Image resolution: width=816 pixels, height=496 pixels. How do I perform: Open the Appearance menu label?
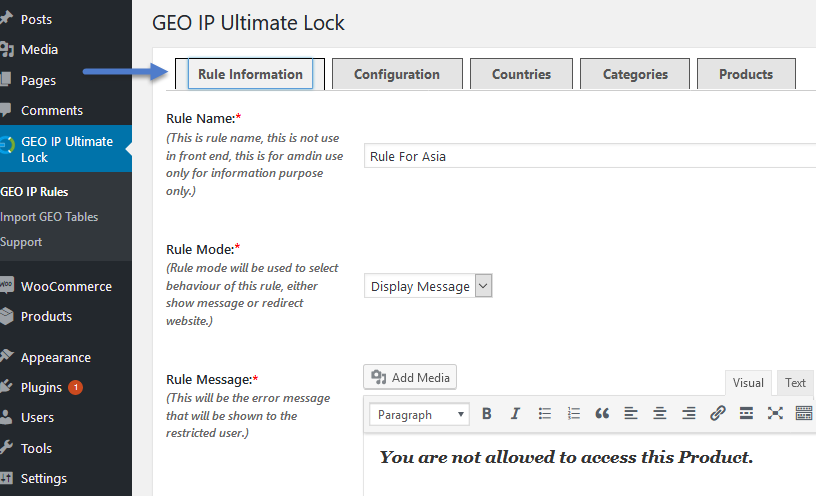tap(56, 358)
